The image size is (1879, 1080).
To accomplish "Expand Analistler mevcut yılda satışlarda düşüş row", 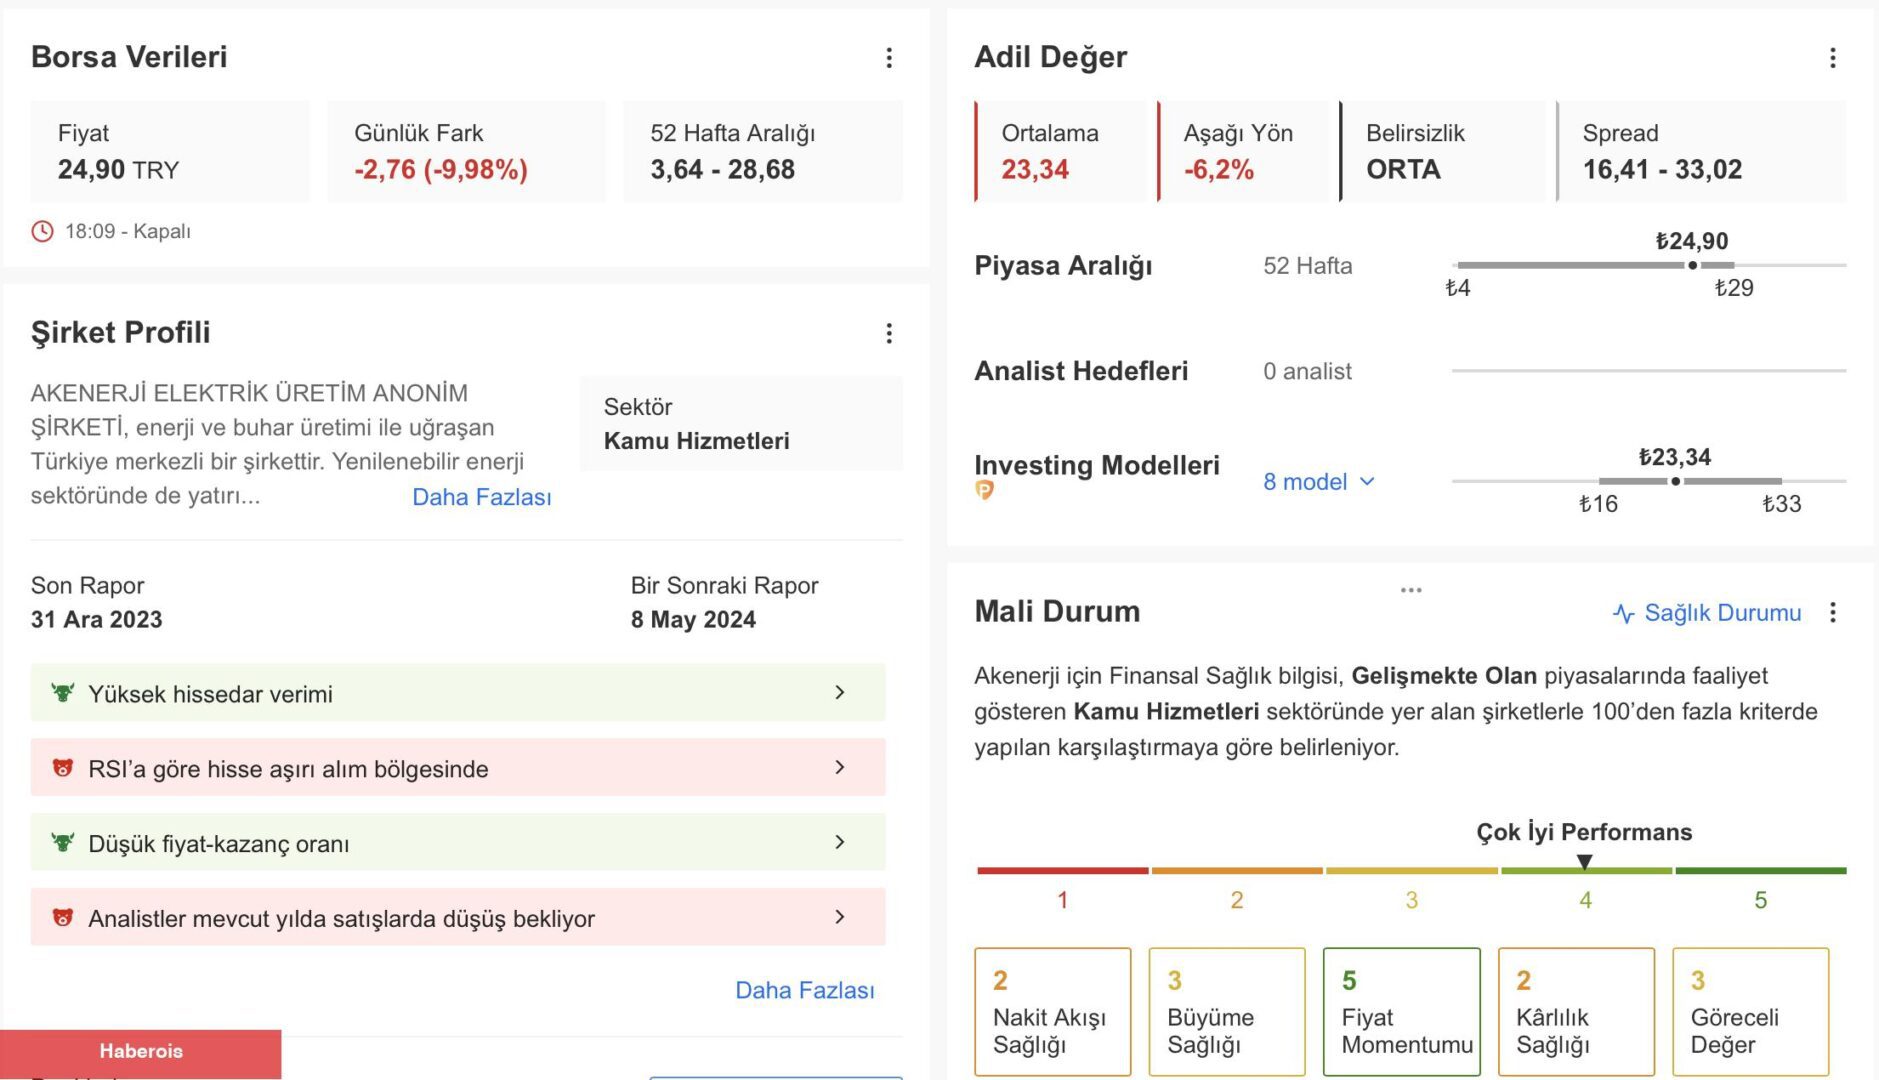I will (x=839, y=917).
